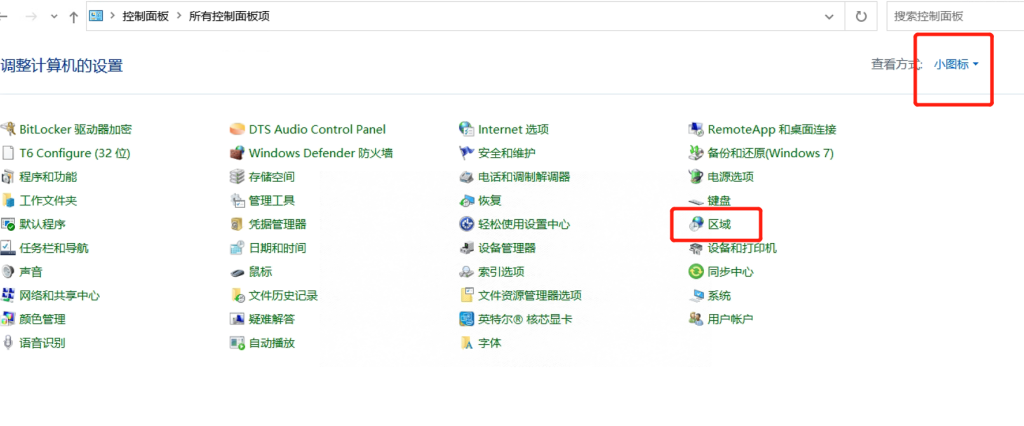Click the 字体 fonts icon
Screen dimensions: 1024x426
coord(466,342)
